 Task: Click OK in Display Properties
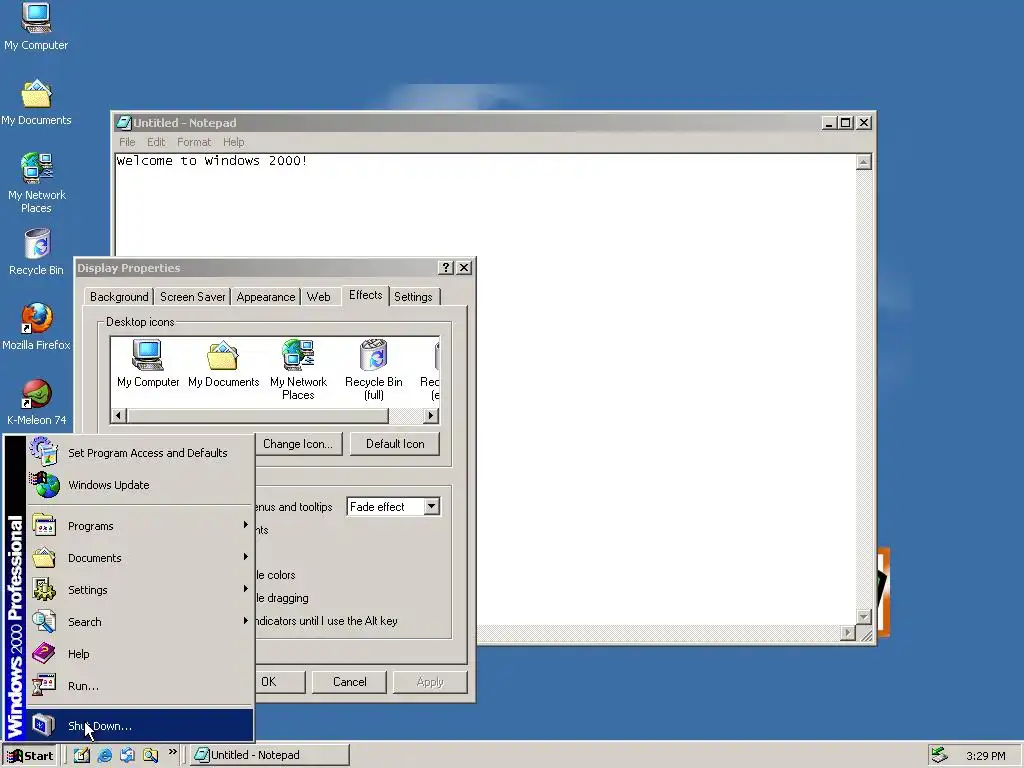(x=280, y=682)
